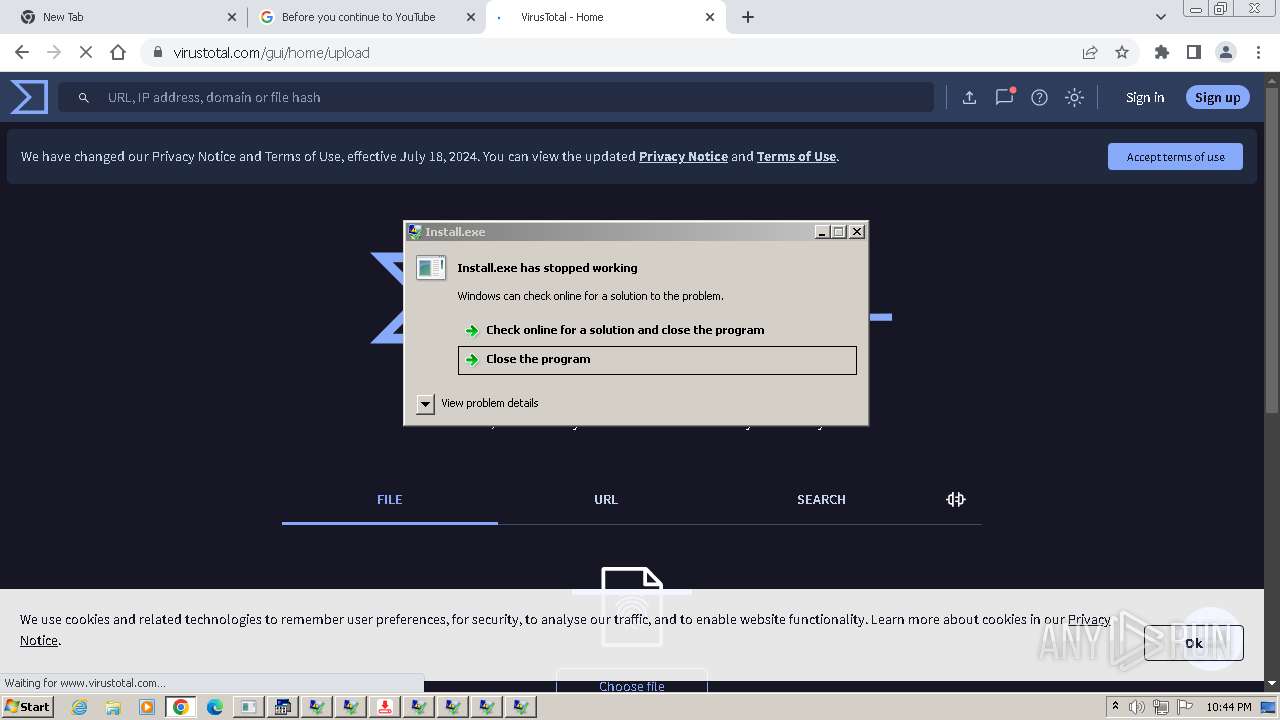Open Chrome extensions puzzle icon
Viewport: 1280px width, 720px height.
(x=1161, y=52)
